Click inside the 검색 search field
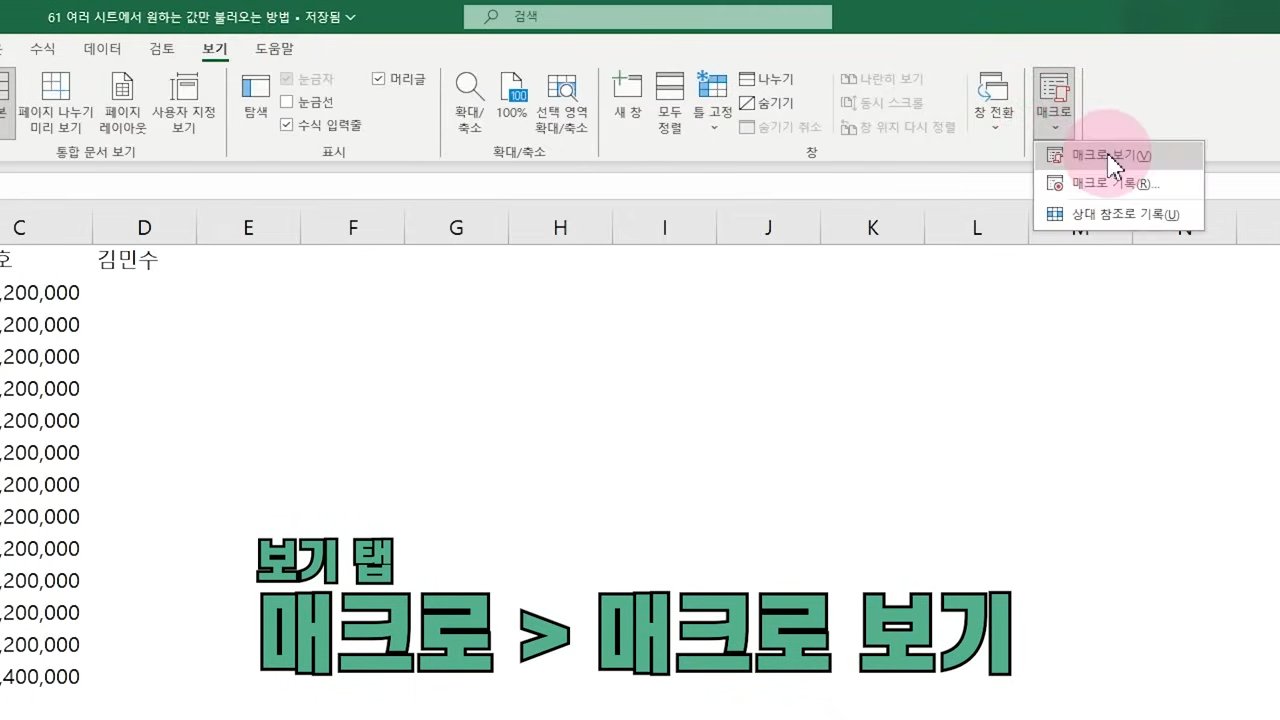The height and width of the screenshot is (720, 1280). click(x=647, y=16)
